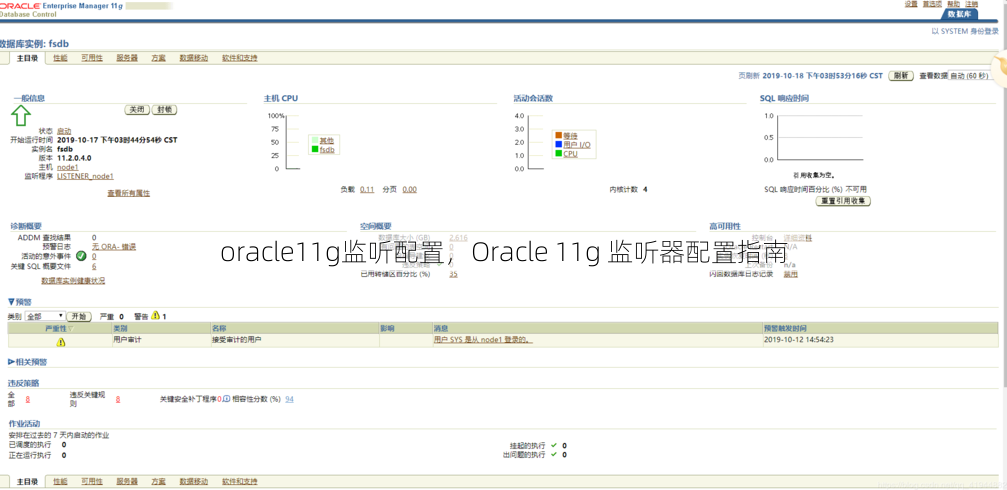The height and width of the screenshot is (490, 1007).
Task: Open the 0.11 load value link
Action: [367, 189]
